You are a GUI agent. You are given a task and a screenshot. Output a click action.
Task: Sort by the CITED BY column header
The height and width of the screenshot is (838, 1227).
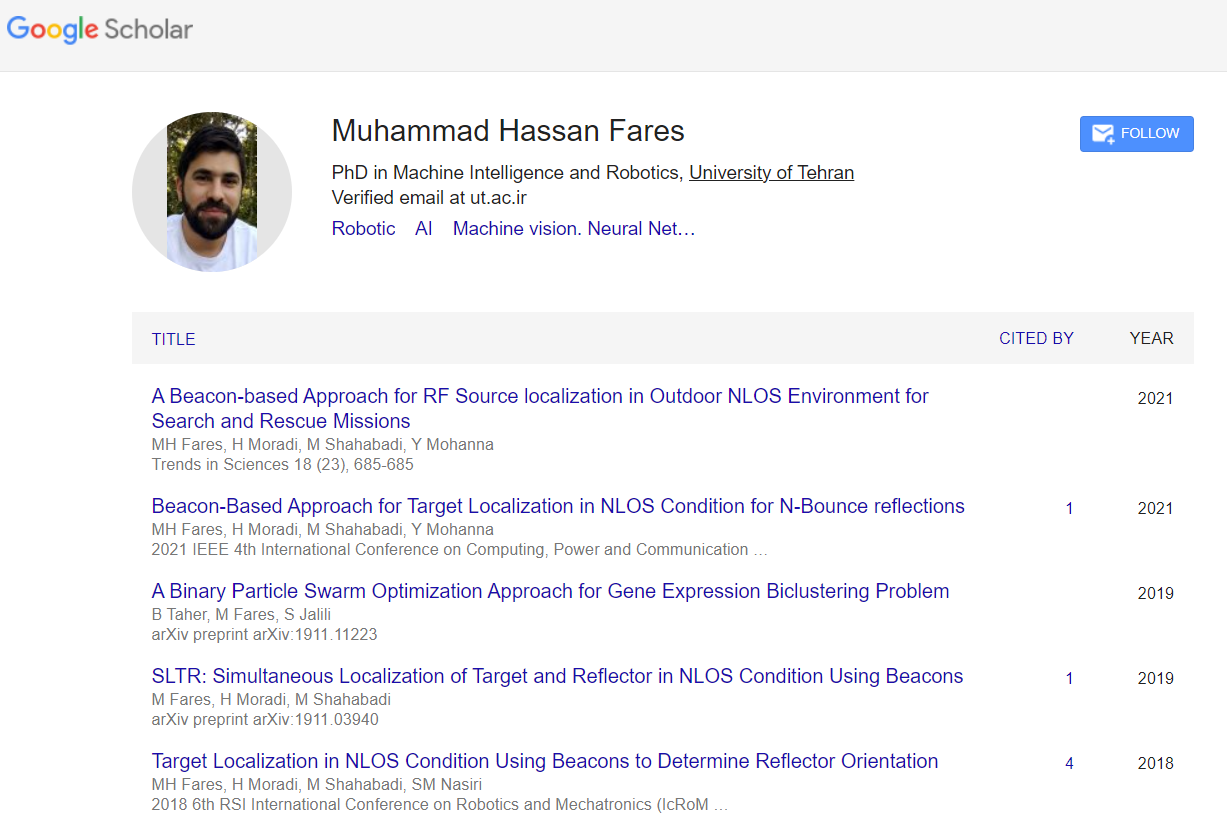[x=1036, y=339]
